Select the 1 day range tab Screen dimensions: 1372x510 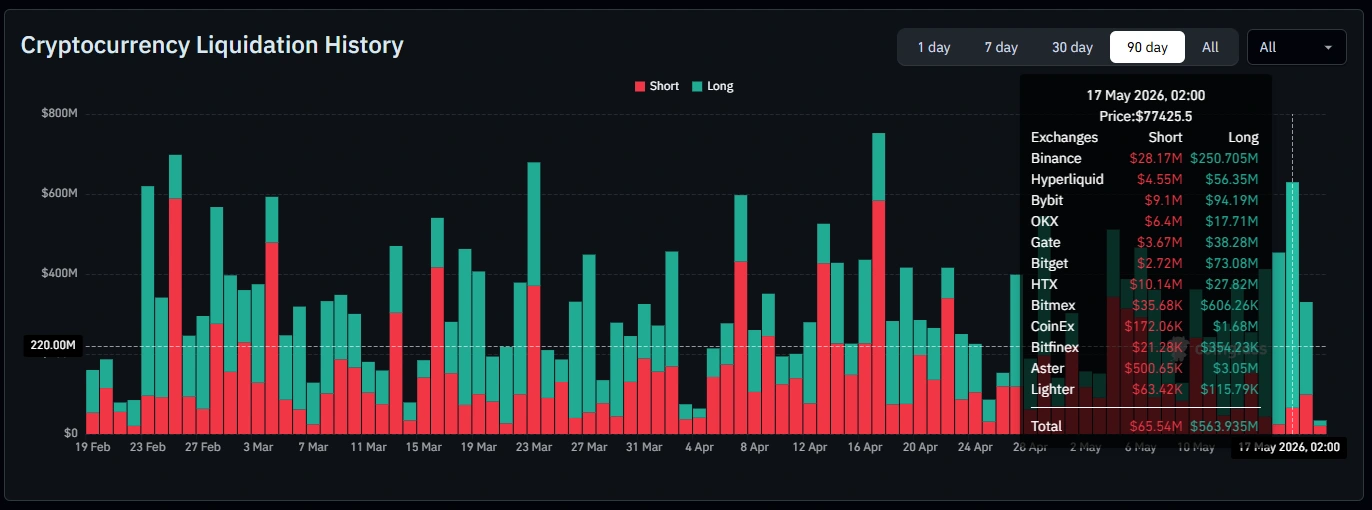point(934,47)
